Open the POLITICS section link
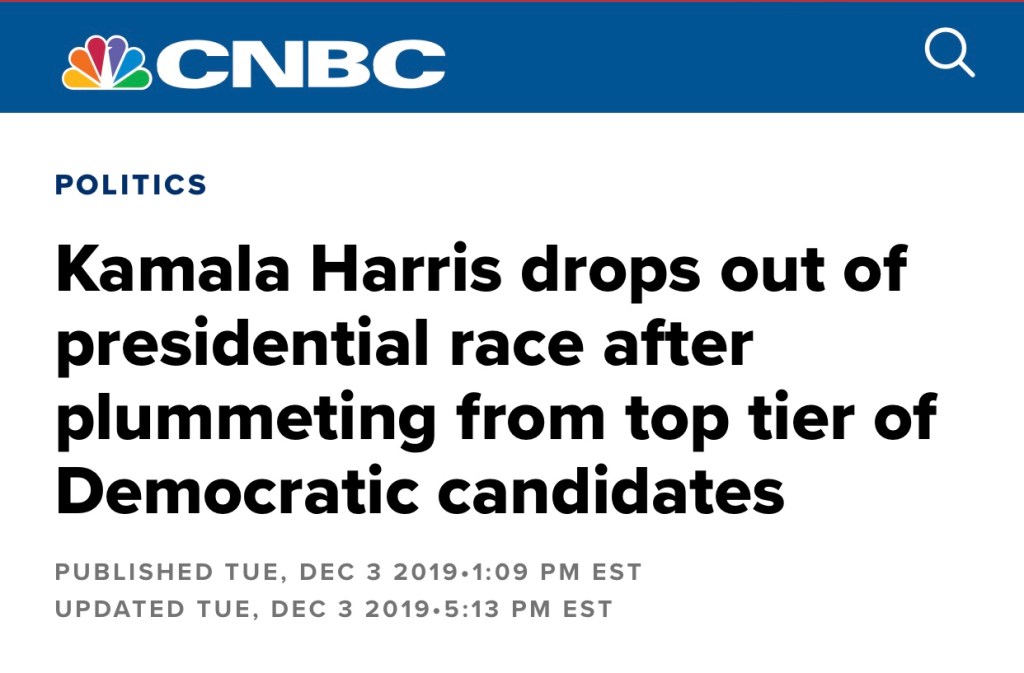 pyautogui.click(x=131, y=185)
